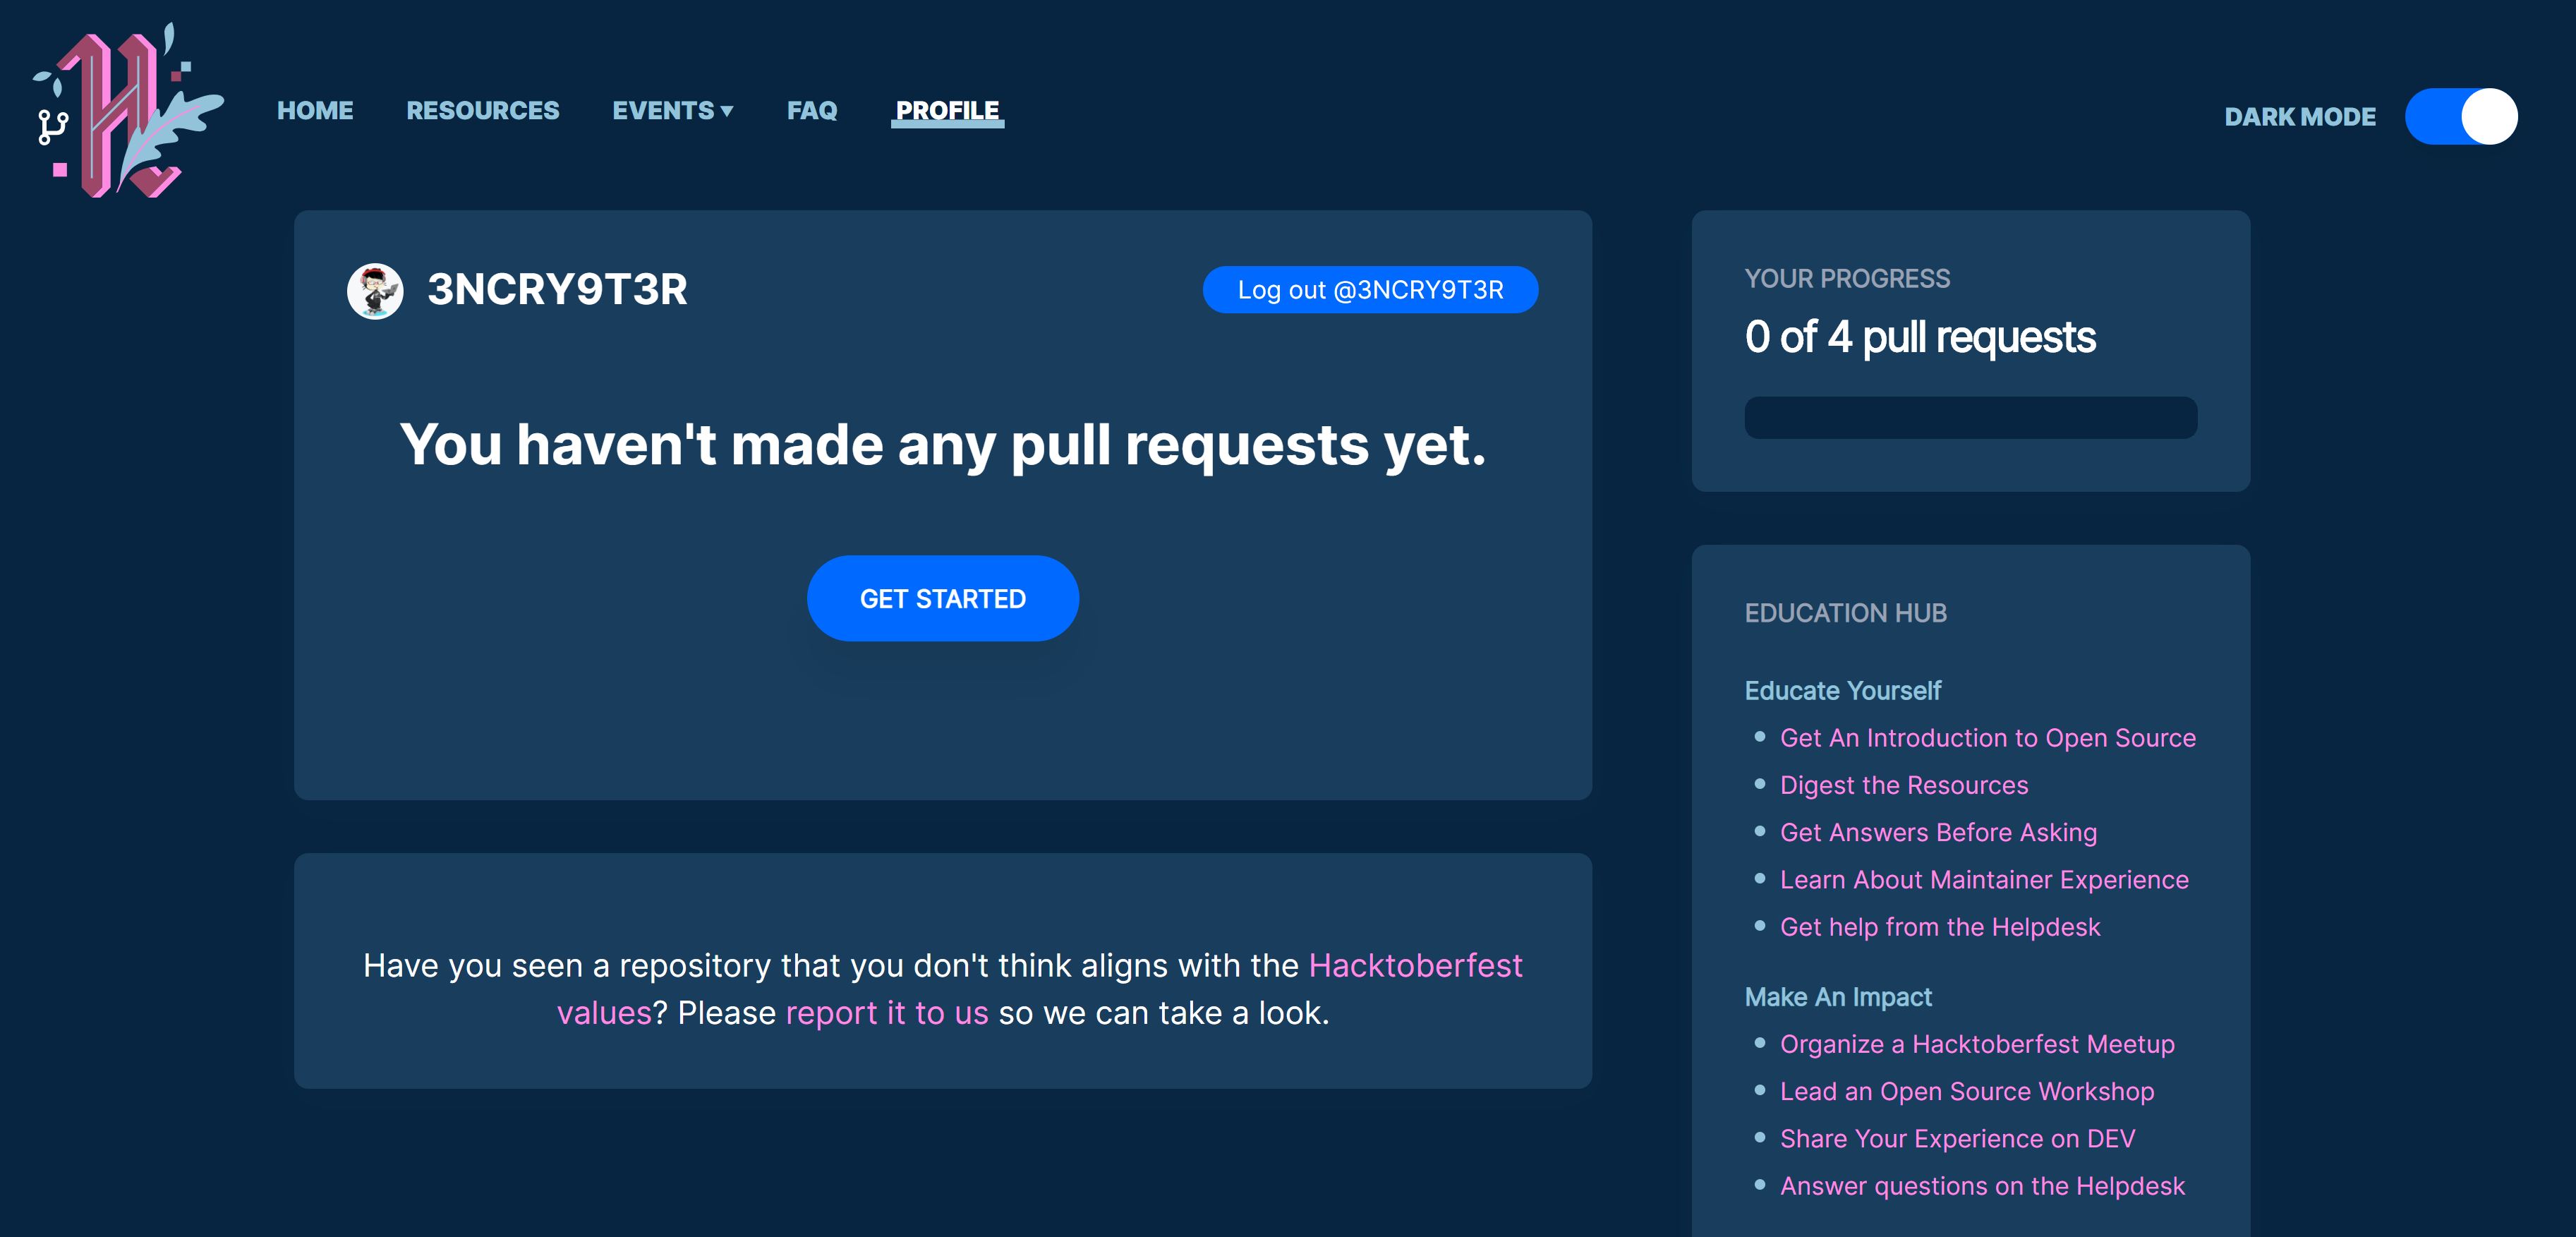Expand the Events dropdown menu
The height and width of the screenshot is (1237, 2576).
[x=672, y=111]
